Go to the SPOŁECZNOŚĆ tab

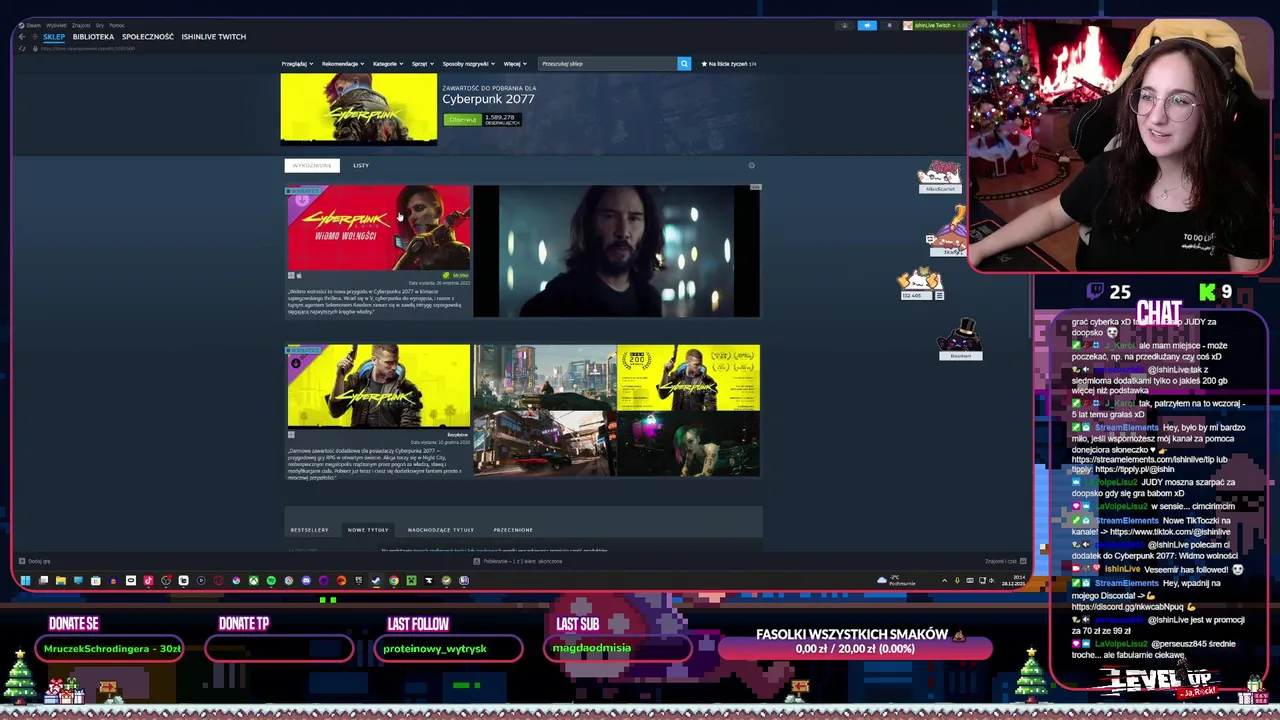pos(148,37)
